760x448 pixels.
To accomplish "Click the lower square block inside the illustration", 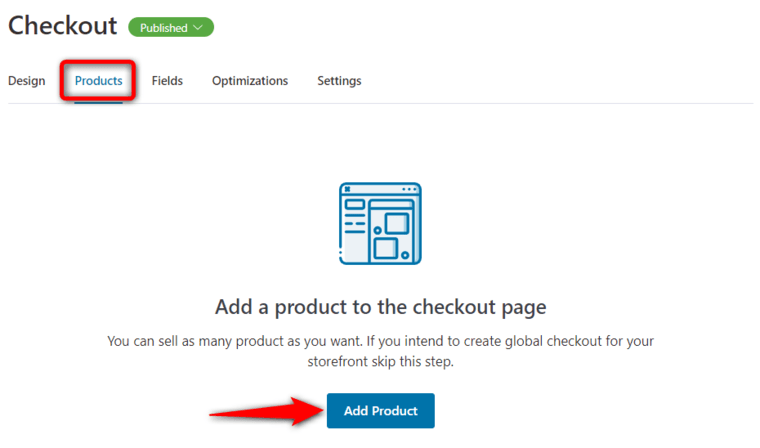I will click(386, 249).
